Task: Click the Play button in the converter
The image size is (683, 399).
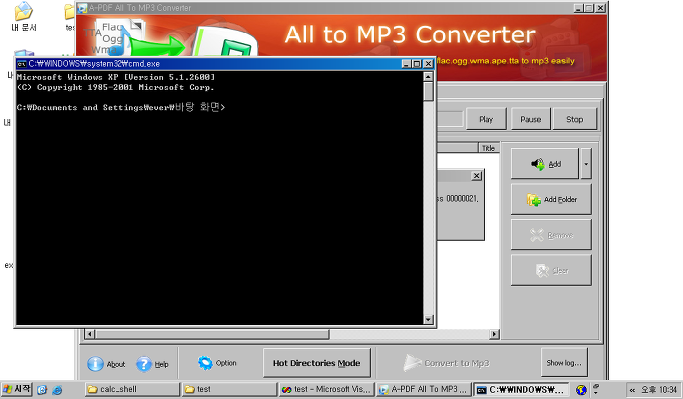Action: [x=486, y=119]
